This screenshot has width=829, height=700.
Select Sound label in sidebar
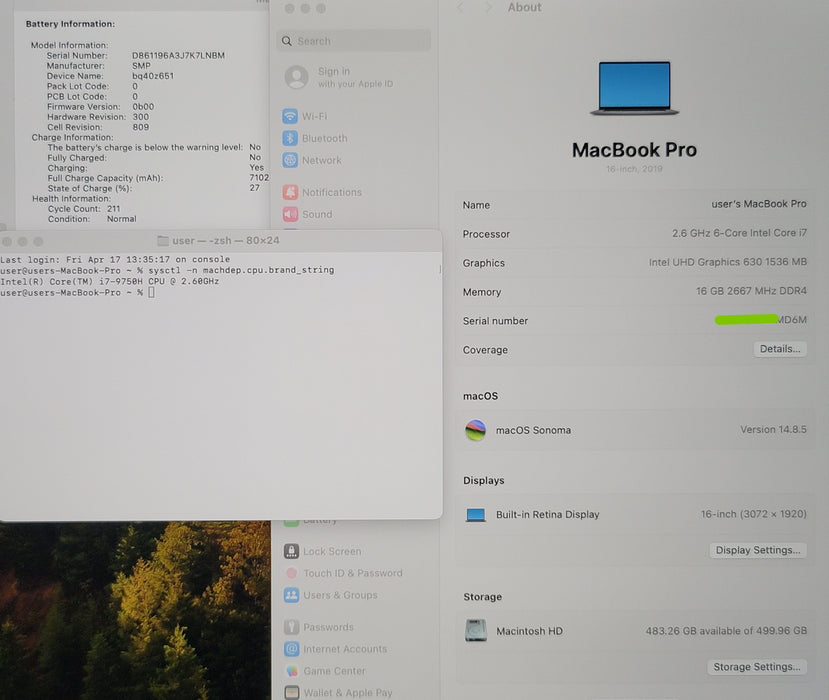317,214
